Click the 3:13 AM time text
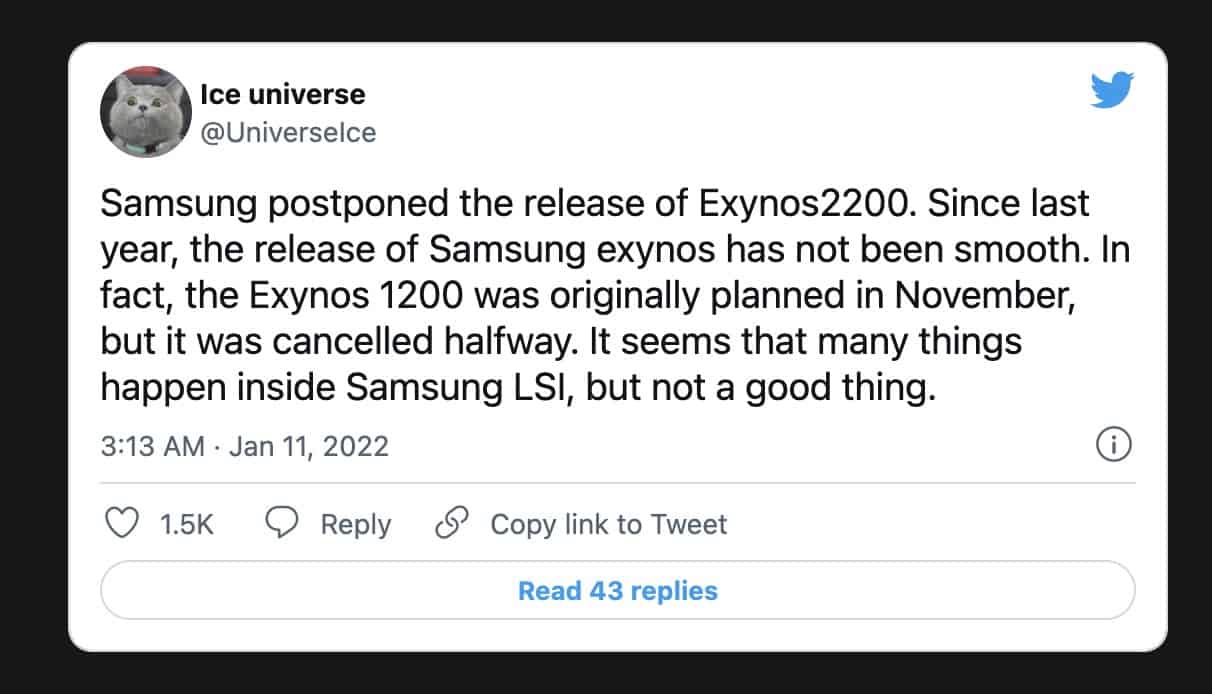The height and width of the screenshot is (694, 1212). [x=153, y=446]
